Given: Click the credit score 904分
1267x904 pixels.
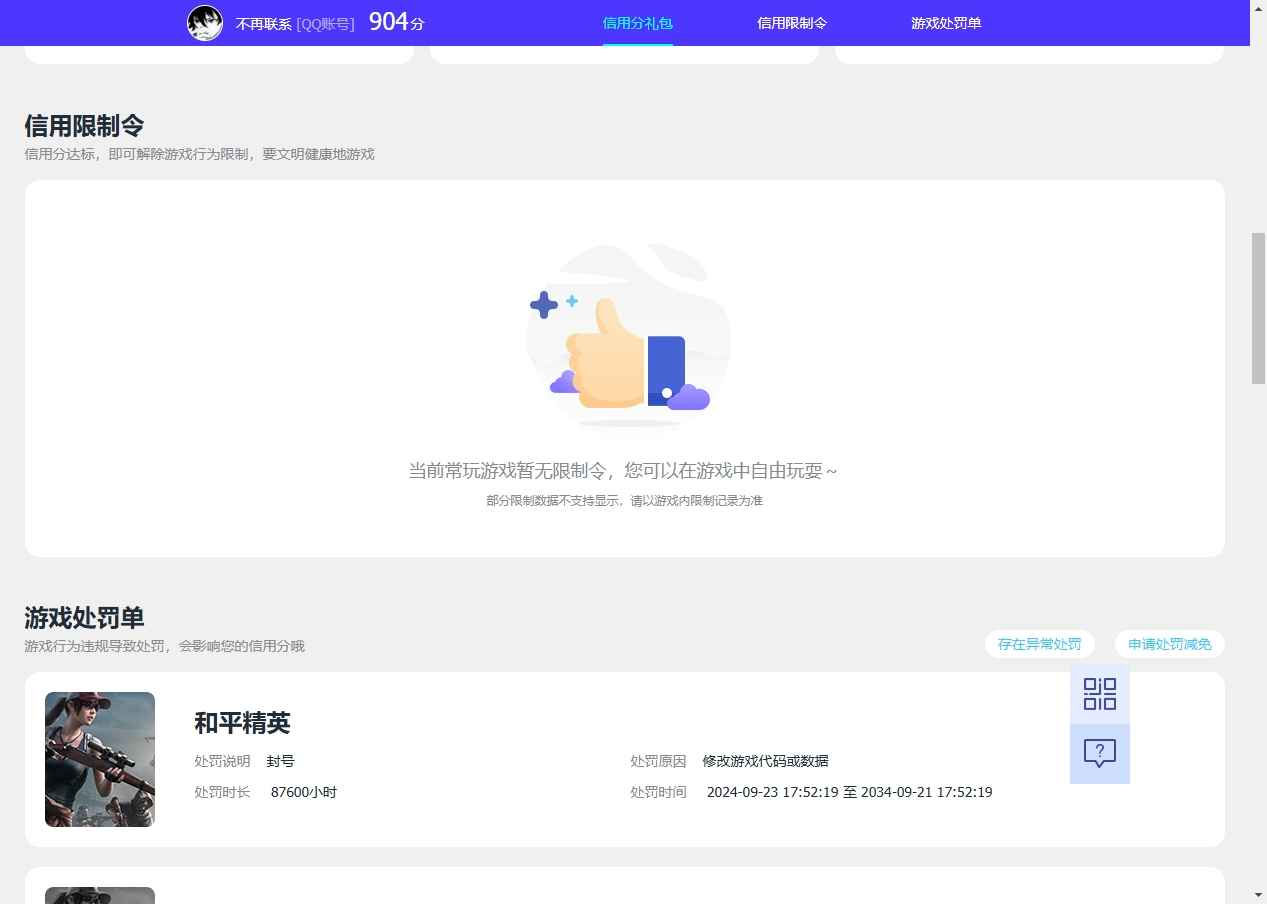Looking at the screenshot, I should point(397,22).
